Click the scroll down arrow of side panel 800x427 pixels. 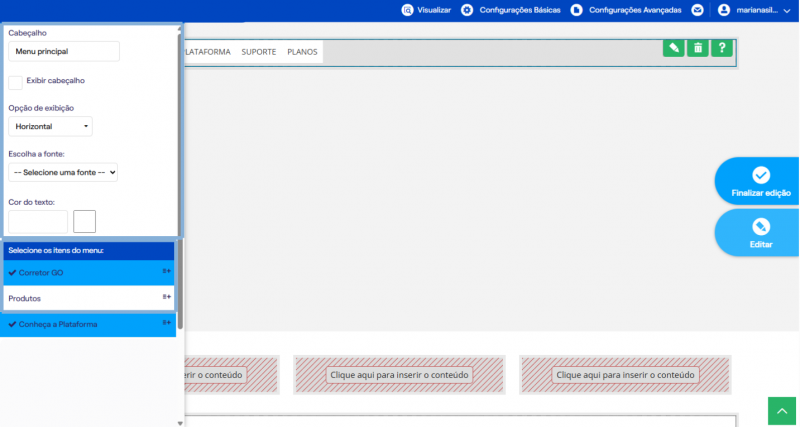[x=180, y=423]
